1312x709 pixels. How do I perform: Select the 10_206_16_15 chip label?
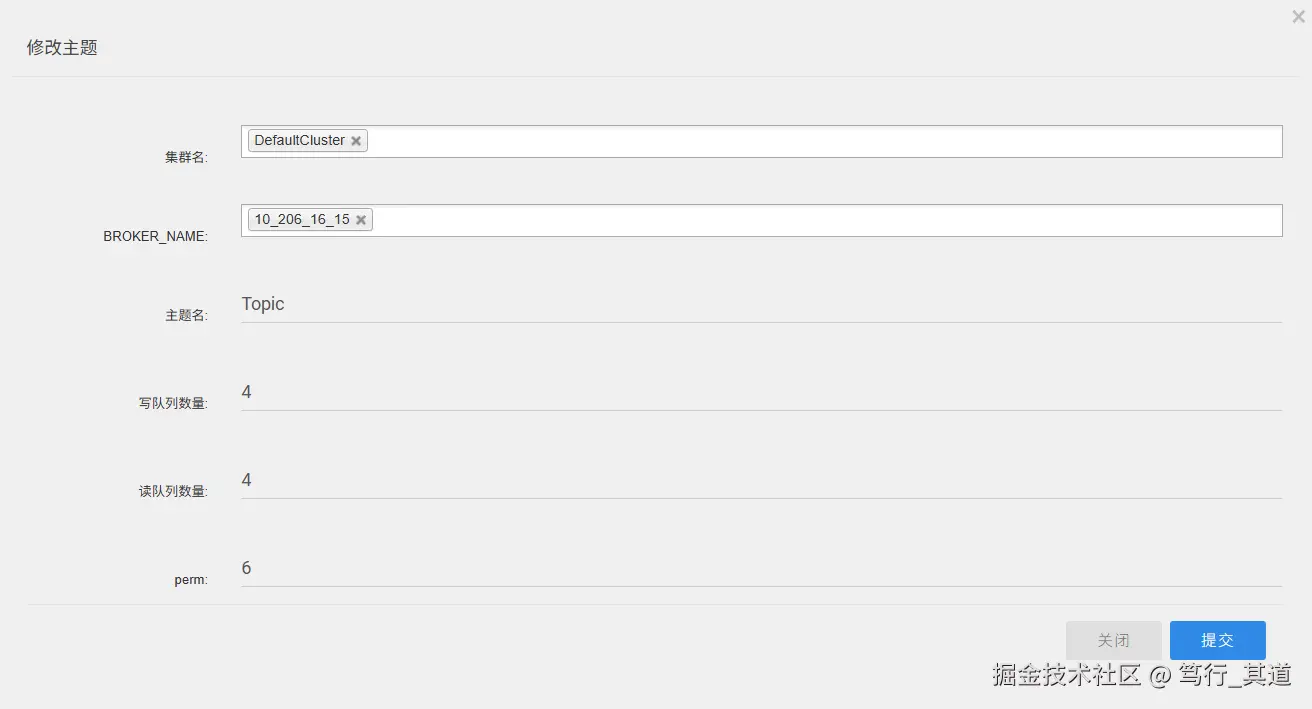(x=301, y=219)
